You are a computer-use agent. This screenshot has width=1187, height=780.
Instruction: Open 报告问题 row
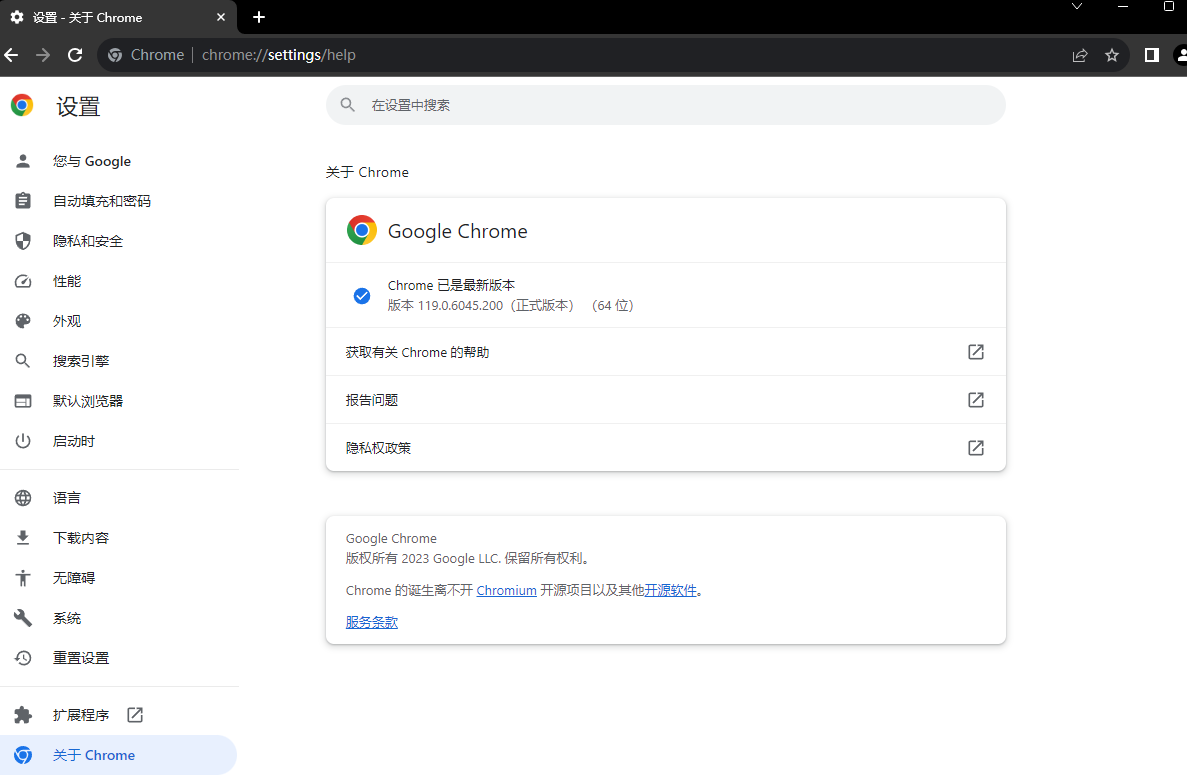[665, 400]
